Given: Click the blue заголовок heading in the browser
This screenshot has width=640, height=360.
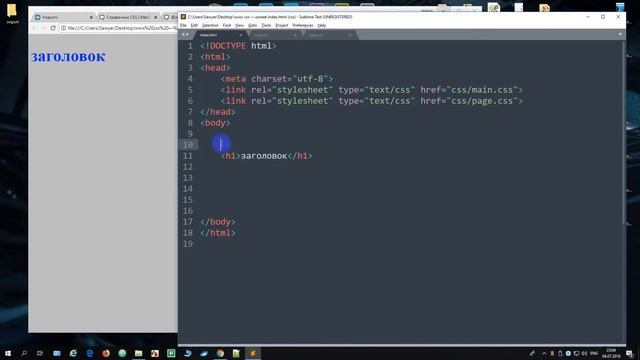Looking at the screenshot, I should point(69,56).
